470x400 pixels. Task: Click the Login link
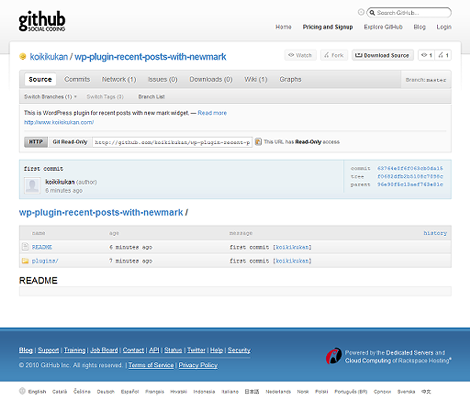[444, 27]
